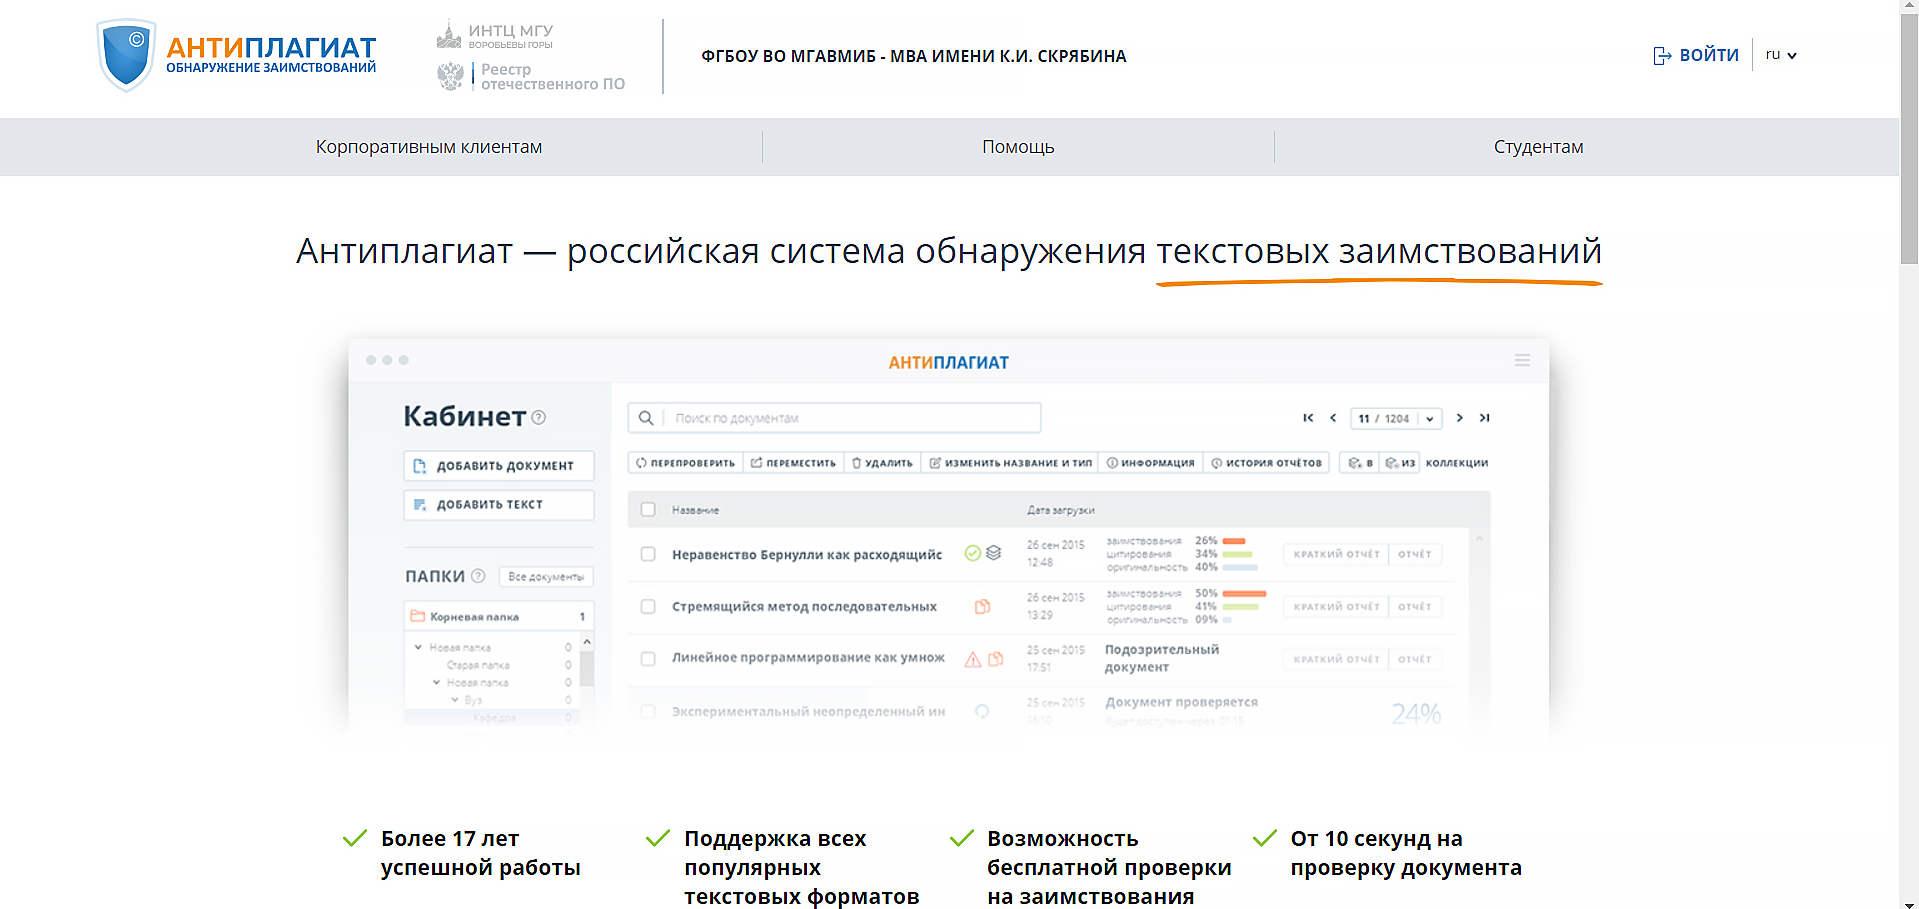Collapse the first Новая папка tree node
Image resolution: width=1919 pixels, height=909 pixels.
click(418, 647)
